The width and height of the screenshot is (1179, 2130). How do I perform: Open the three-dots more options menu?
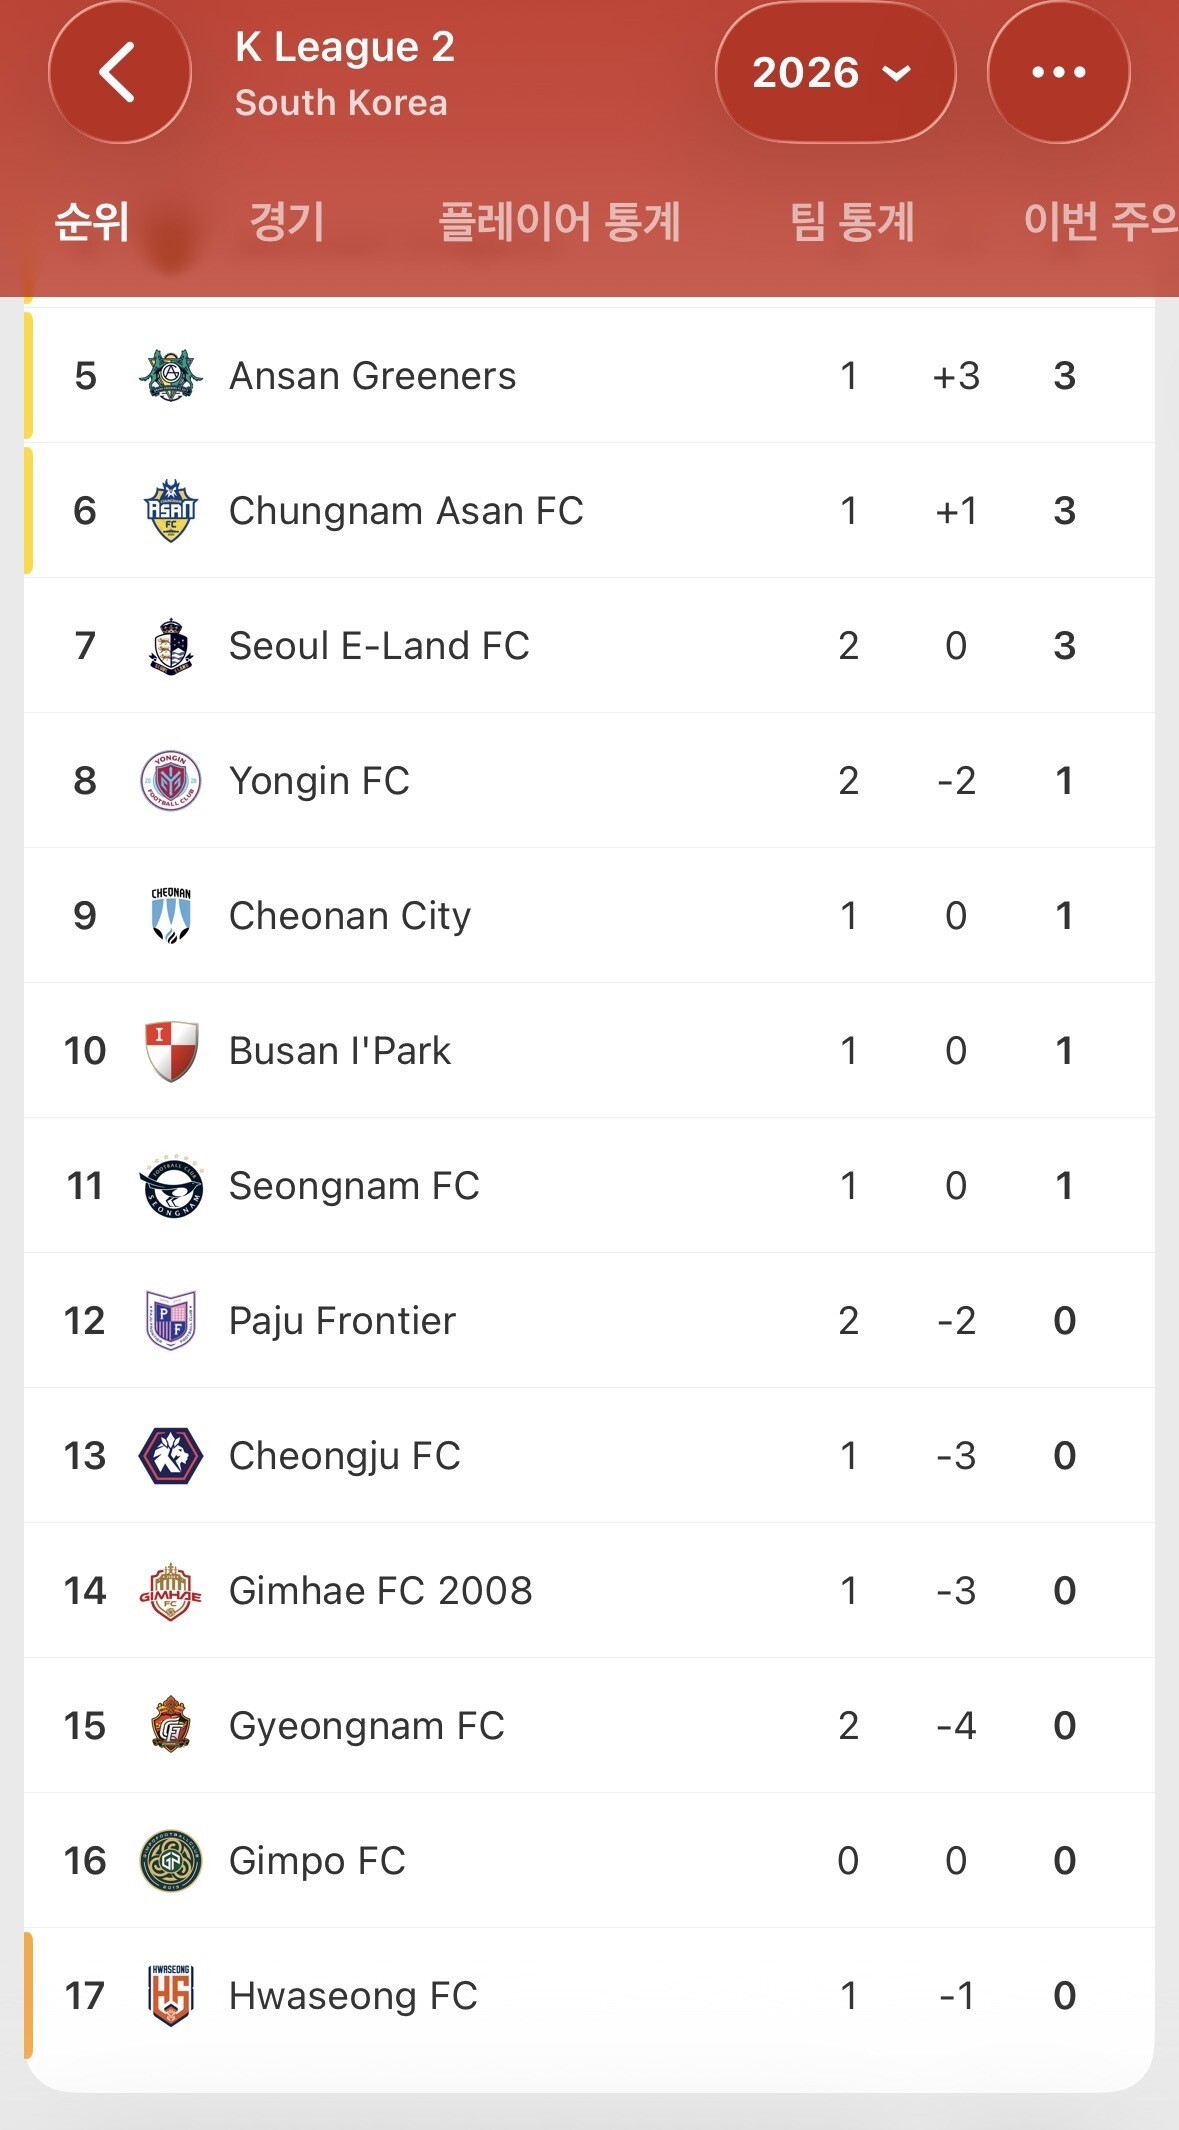[1058, 72]
